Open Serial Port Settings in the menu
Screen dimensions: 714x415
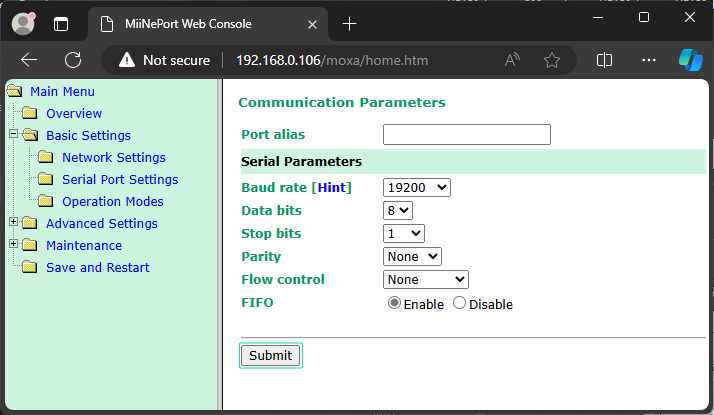(120, 179)
